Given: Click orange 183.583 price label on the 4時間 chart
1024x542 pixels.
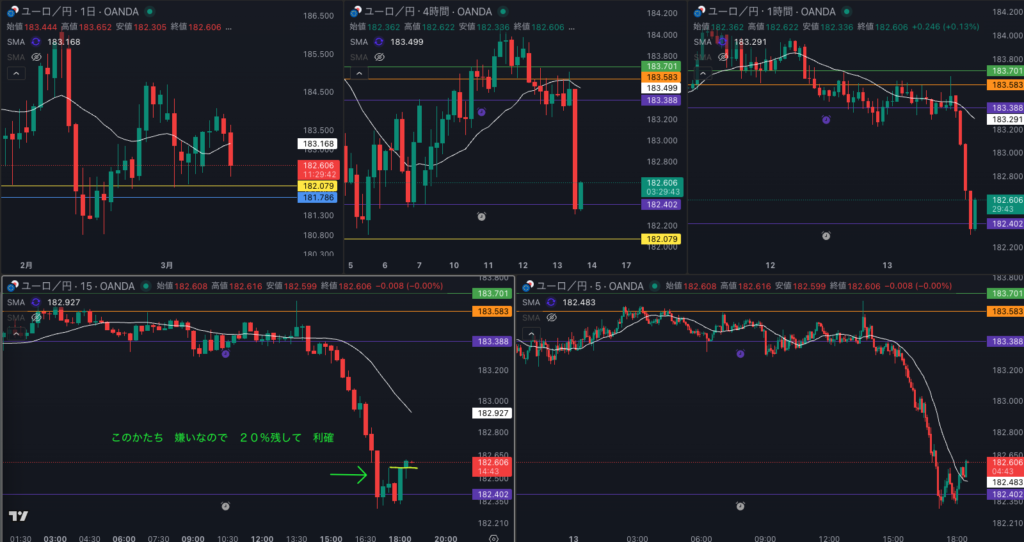Looking at the screenshot, I should pos(662,77).
